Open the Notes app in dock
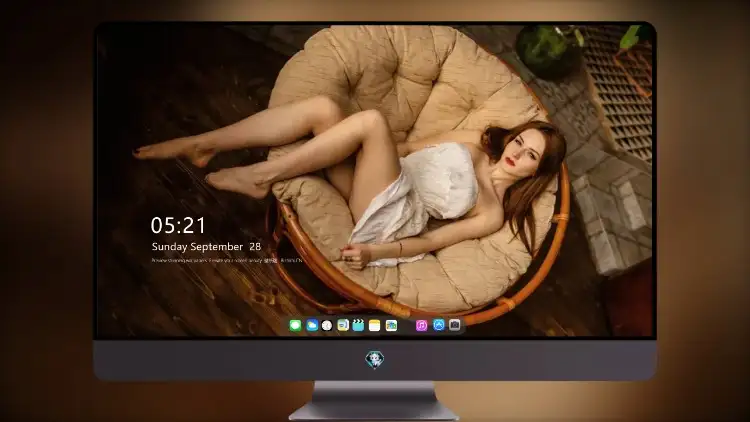 375,325
